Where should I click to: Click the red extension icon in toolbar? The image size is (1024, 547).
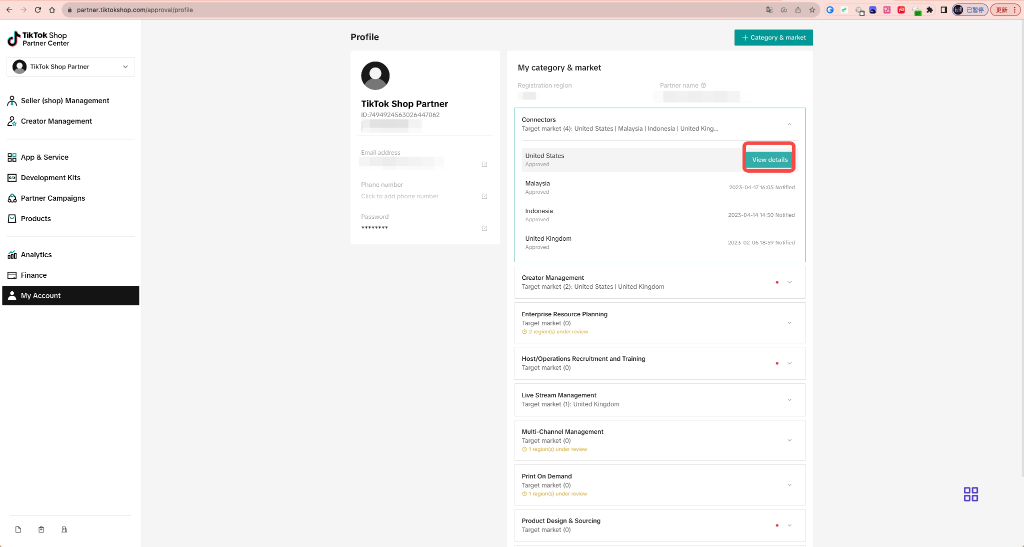coord(901,10)
